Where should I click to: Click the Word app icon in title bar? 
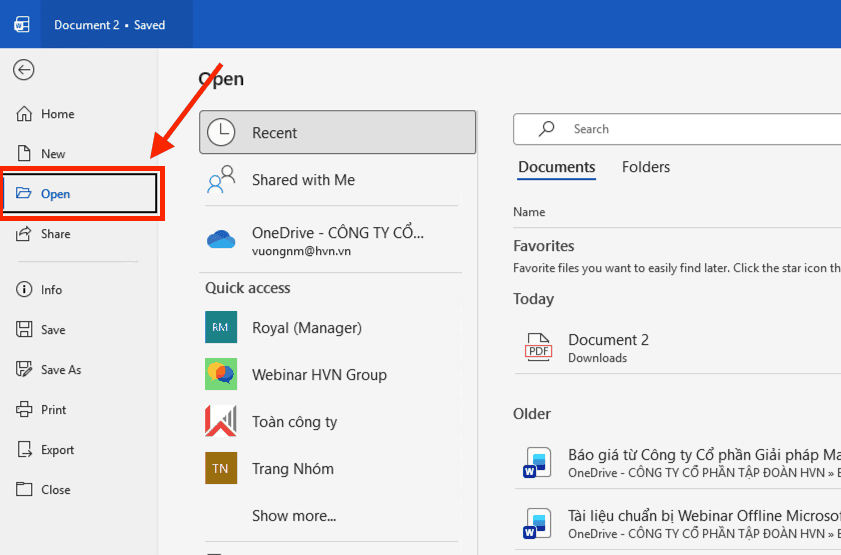(x=22, y=25)
